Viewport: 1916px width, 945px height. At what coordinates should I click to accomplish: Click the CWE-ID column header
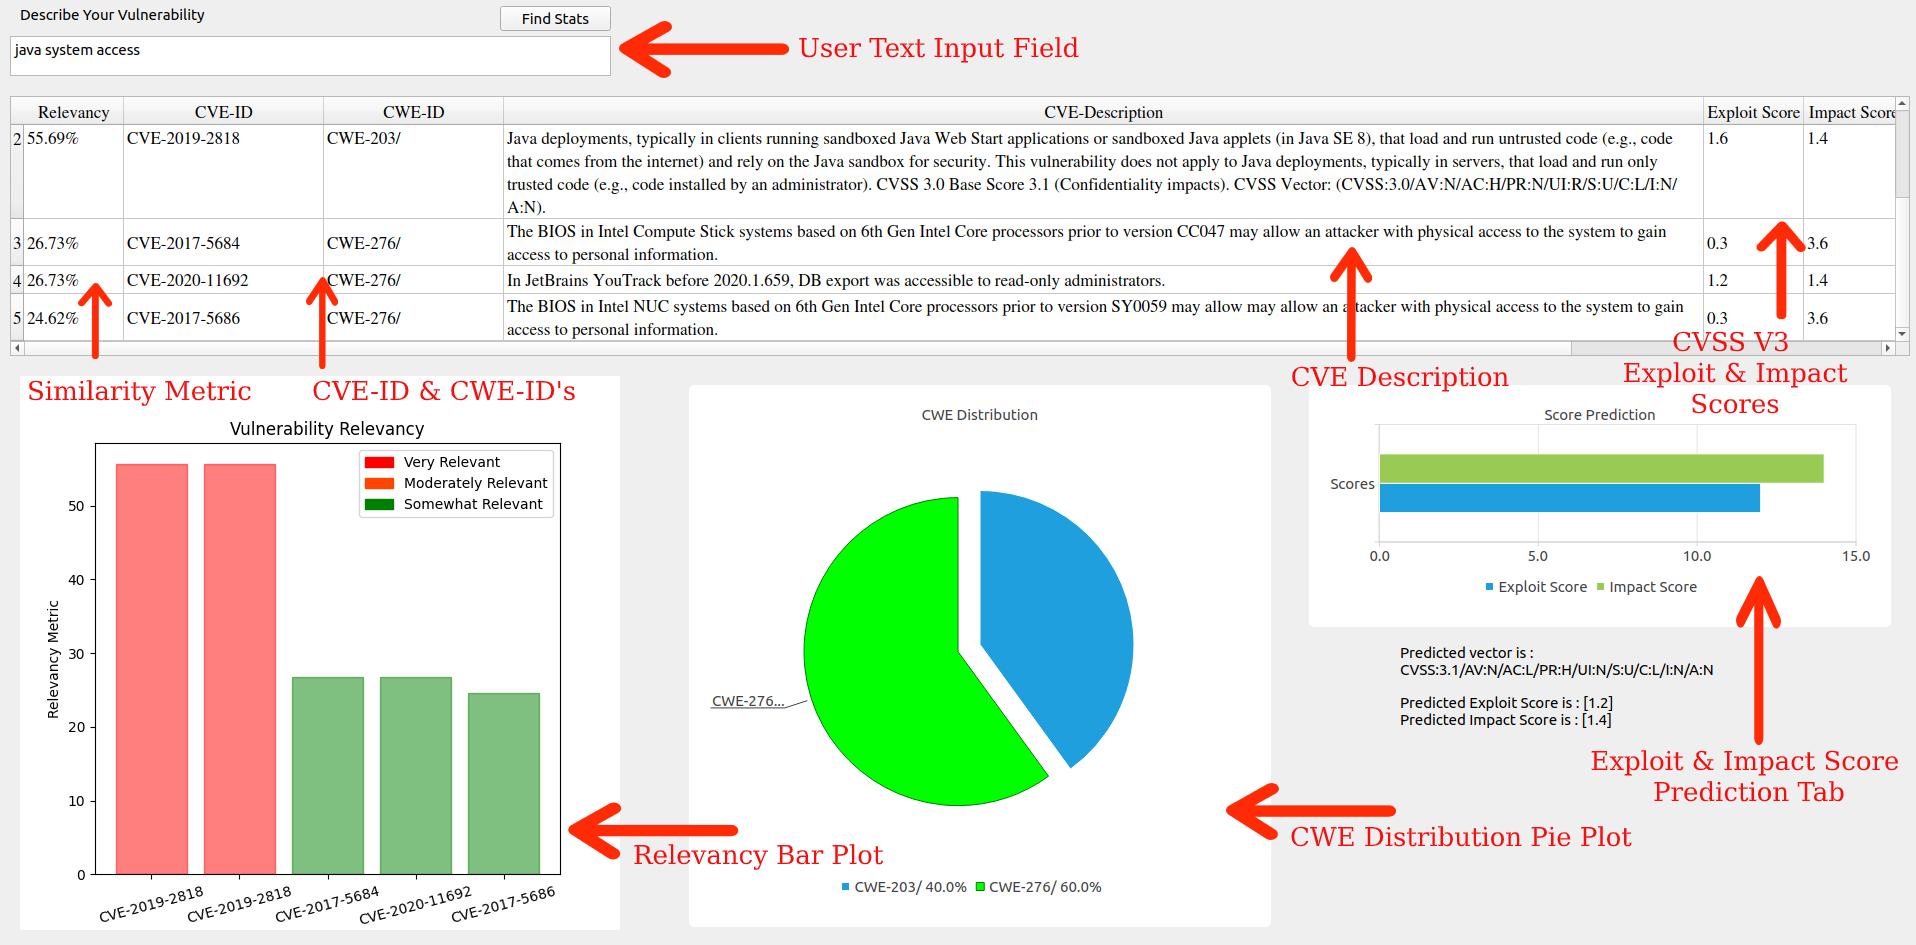tap(413, 112)
